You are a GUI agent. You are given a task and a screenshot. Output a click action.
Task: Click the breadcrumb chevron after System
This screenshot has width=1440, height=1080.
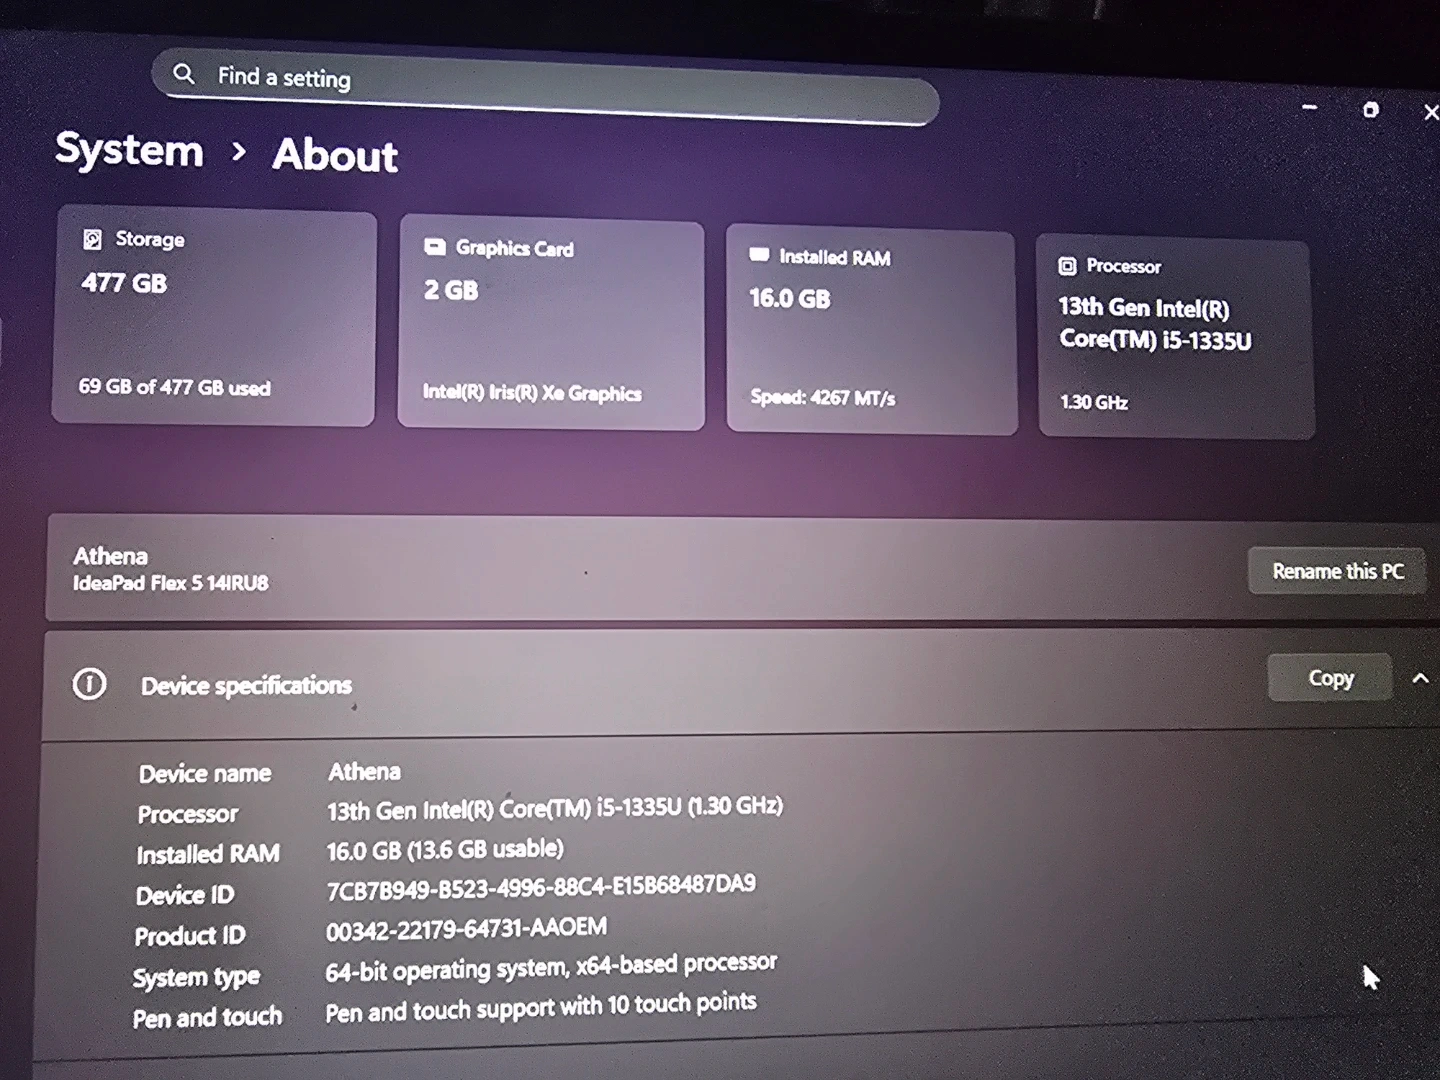[x=238, y=152]
